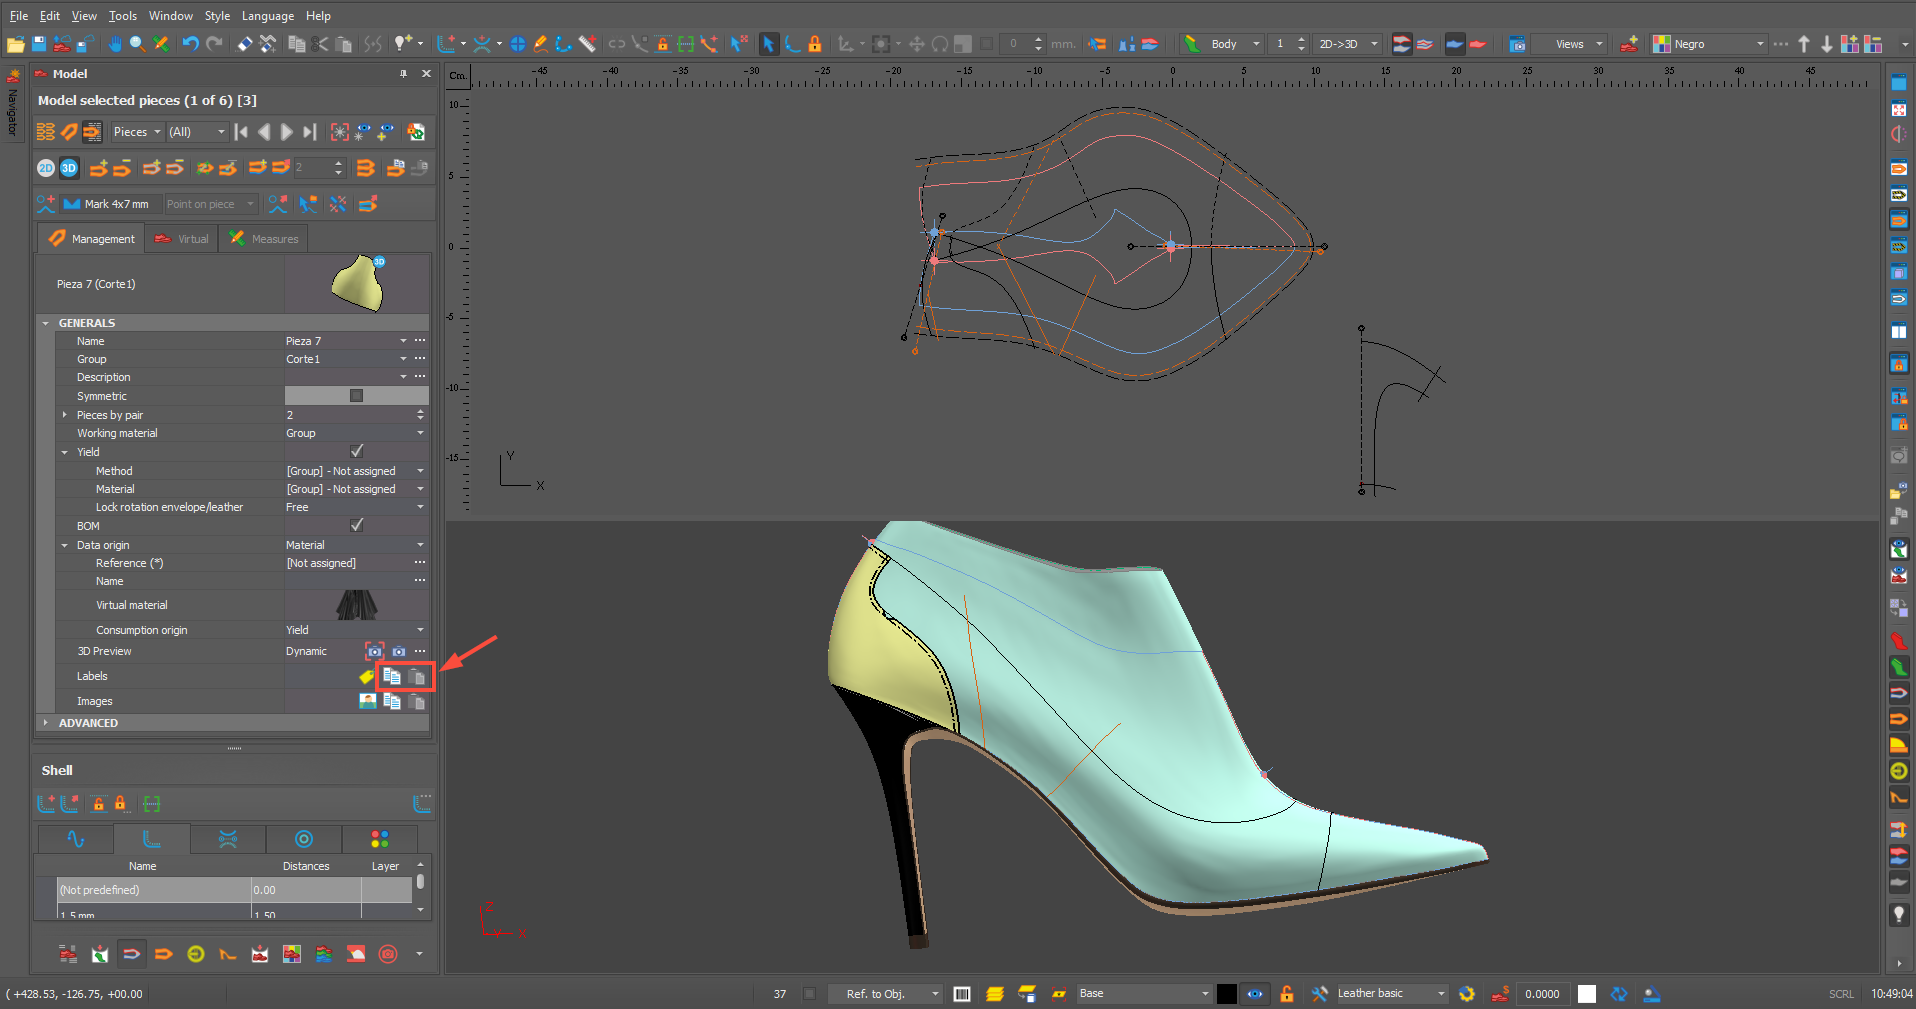The width and height of the screenshot is (1916, 1009).
Task: Open the Working material dropdown
Action: [x=419, y=433]
